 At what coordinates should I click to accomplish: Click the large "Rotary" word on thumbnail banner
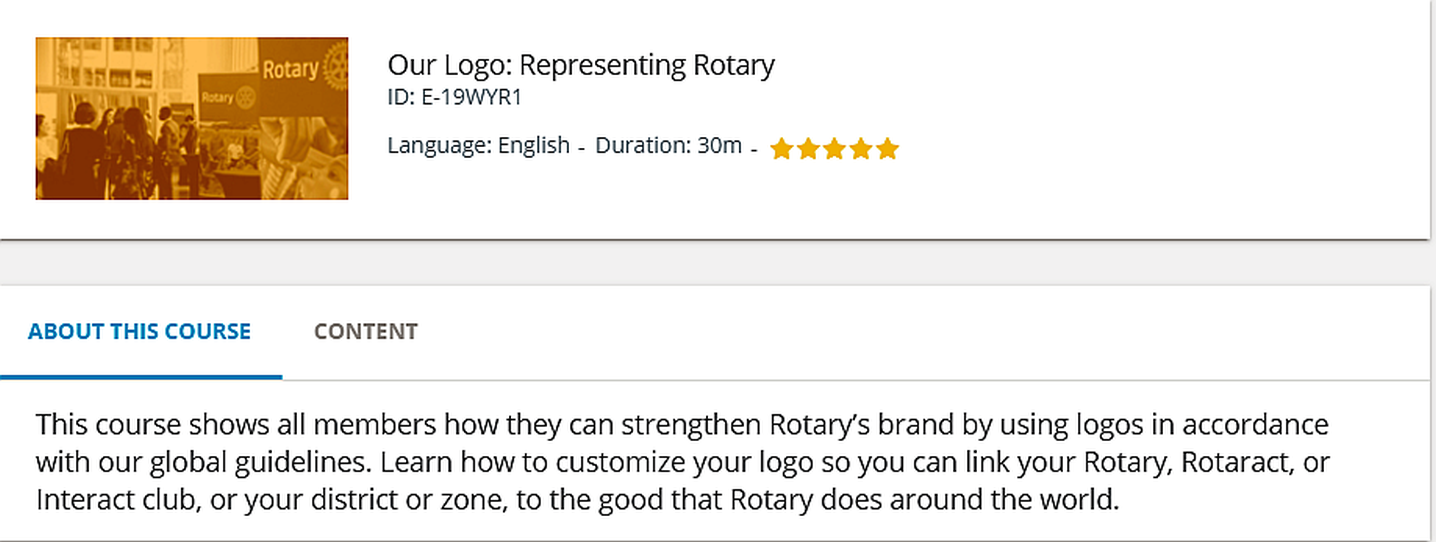point(290,70)
